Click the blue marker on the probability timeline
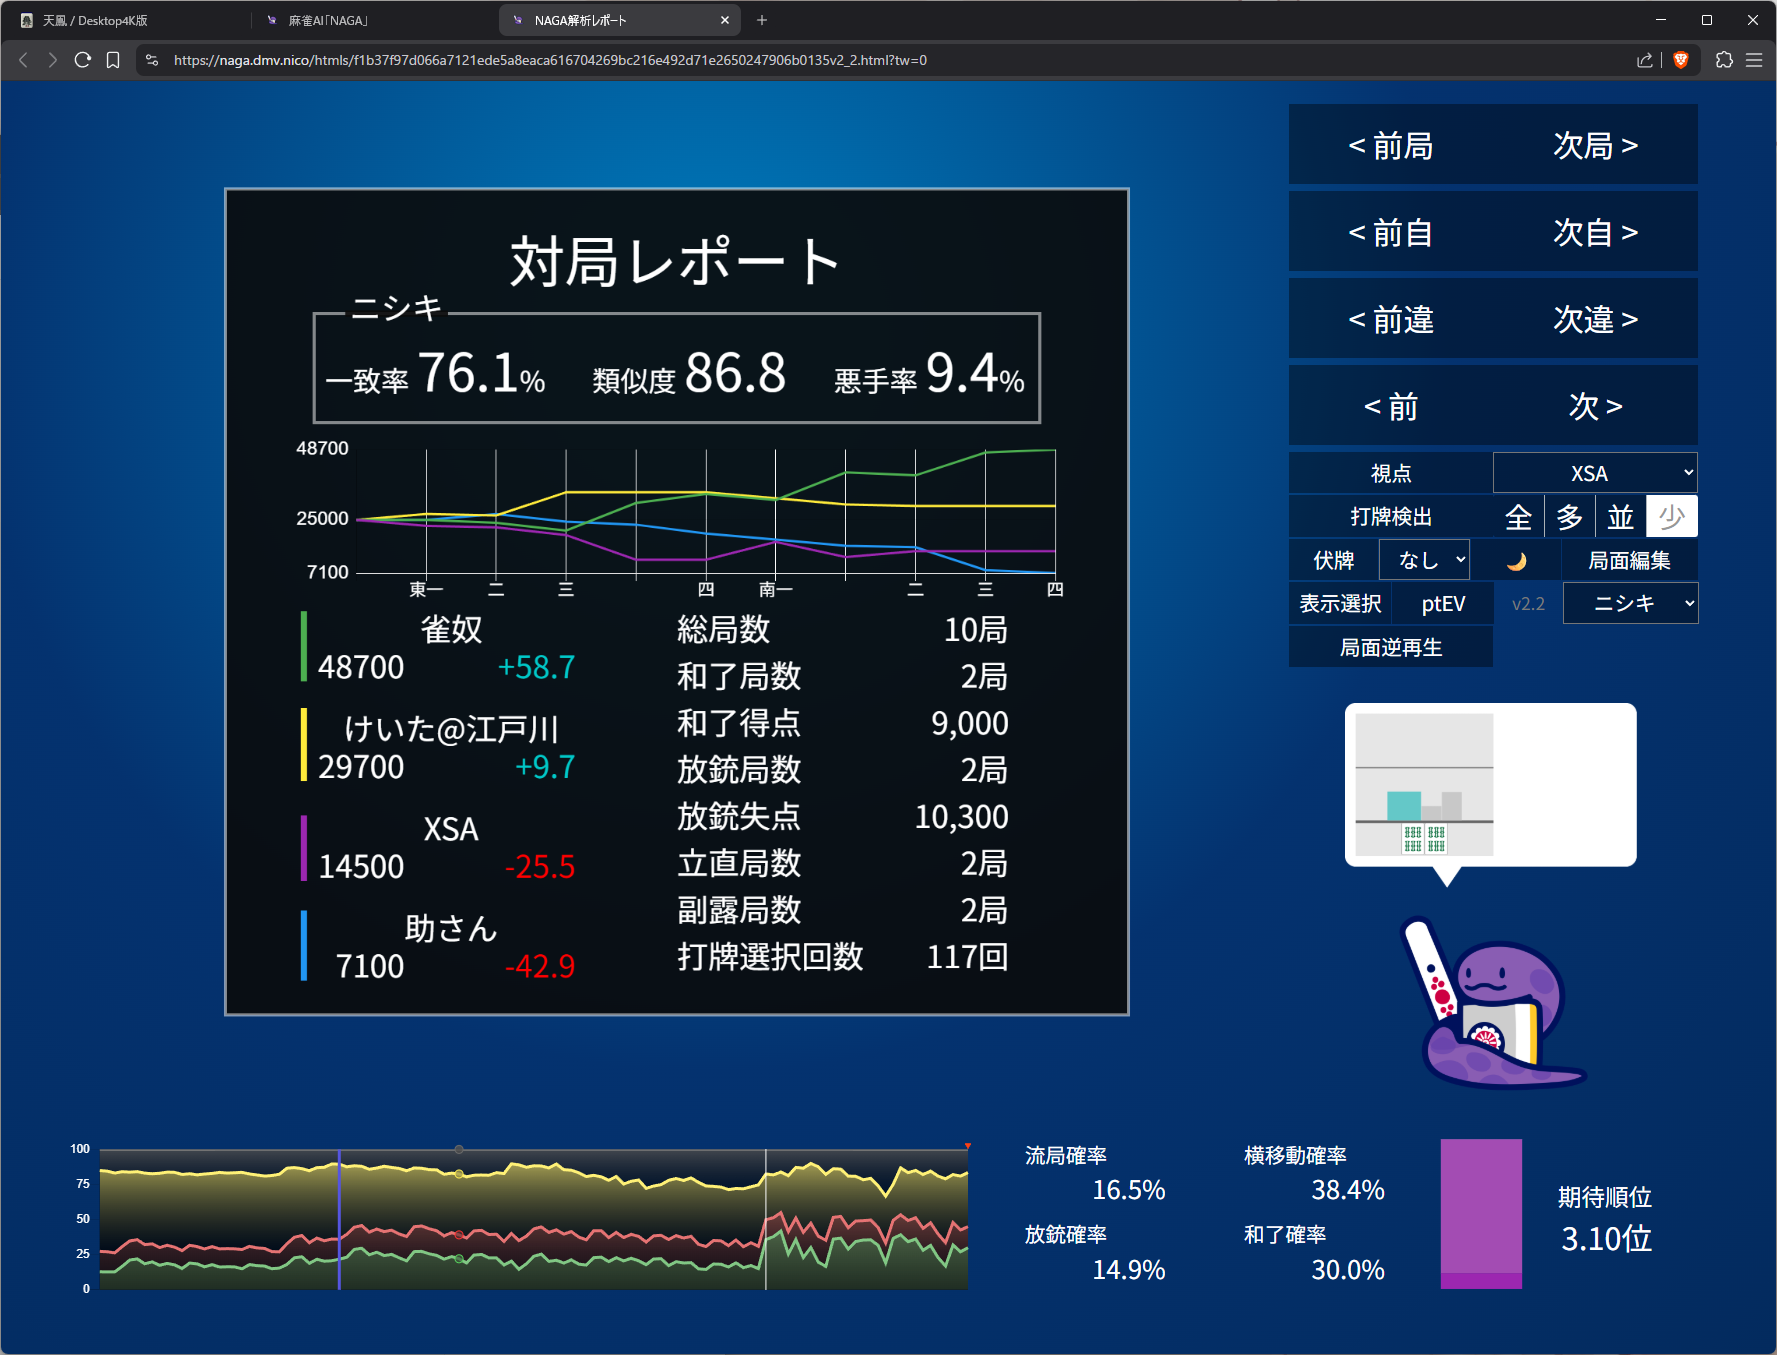The image size is (1777, 1355). [339, 1218]
